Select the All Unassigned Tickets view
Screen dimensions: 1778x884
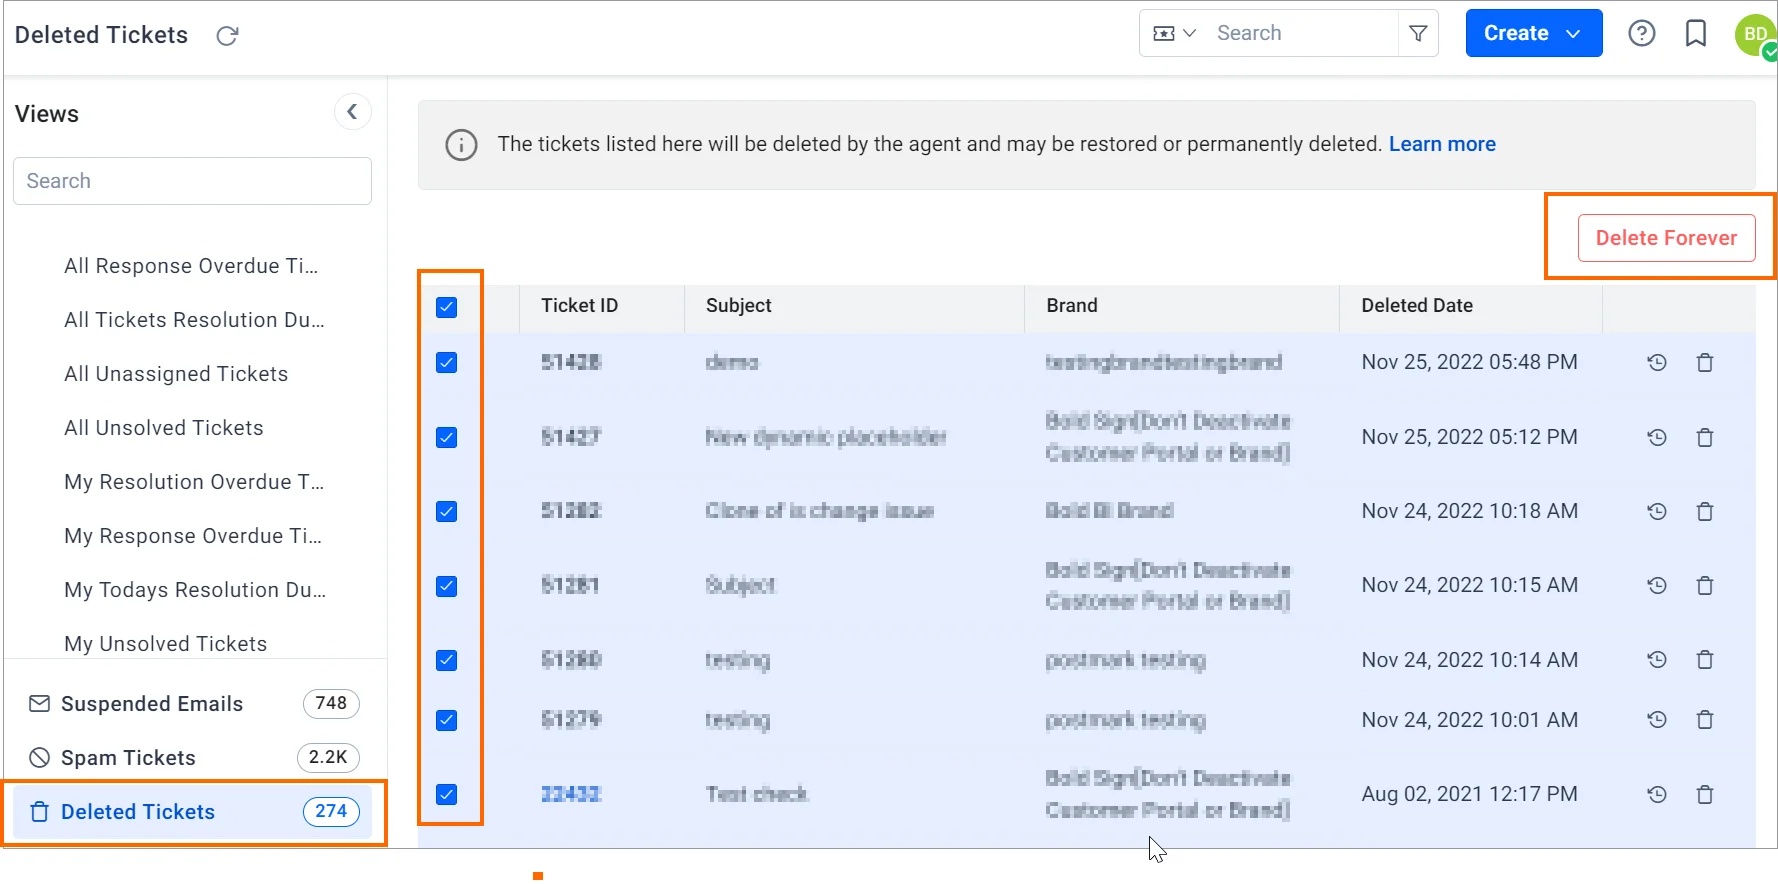click(x=176, y=374)
